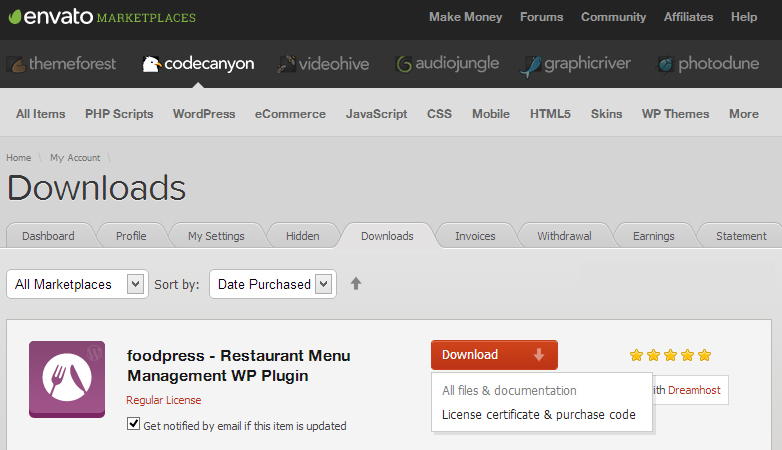
Task: Click the Envato leaf logo
Action: point(15,17)
